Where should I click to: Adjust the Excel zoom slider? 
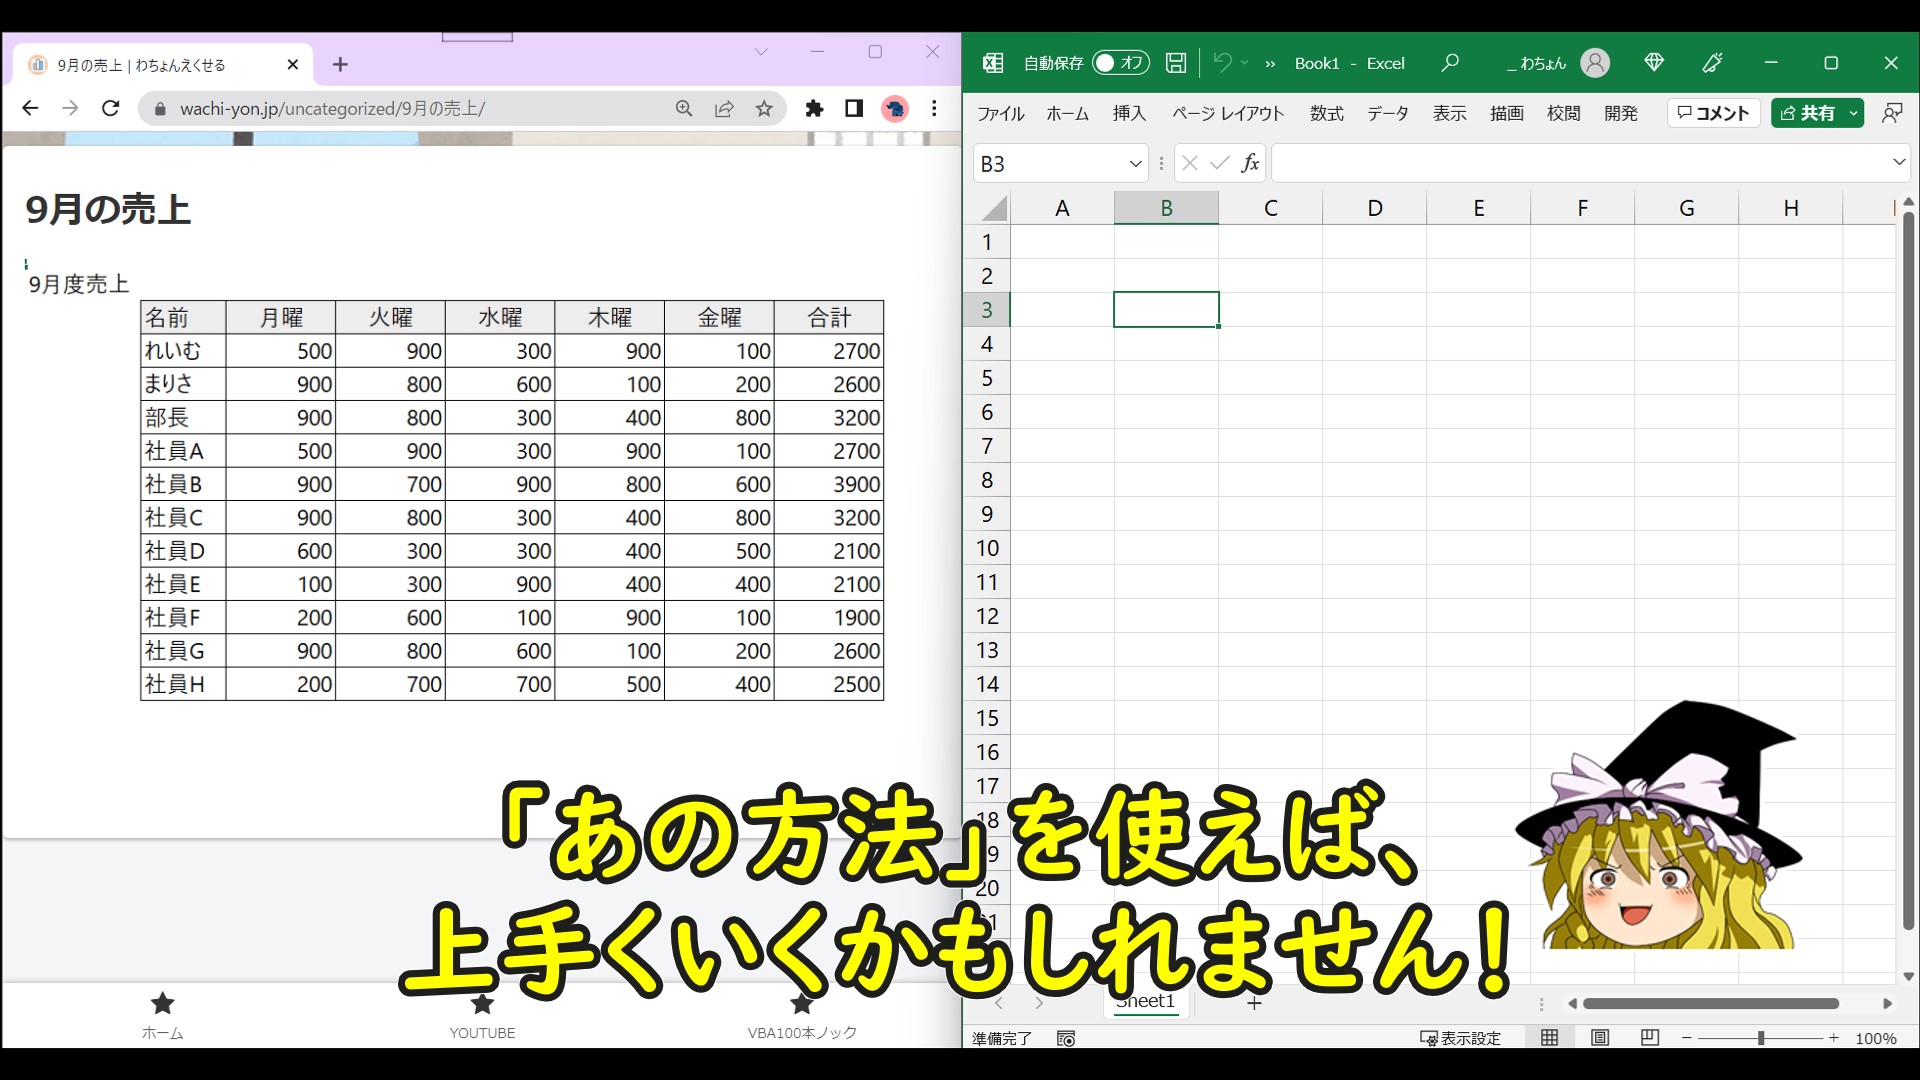1760,1038
